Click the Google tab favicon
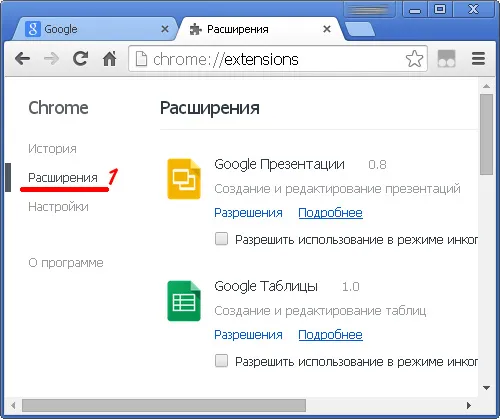The image size is (500, 419). pos(33,29)
